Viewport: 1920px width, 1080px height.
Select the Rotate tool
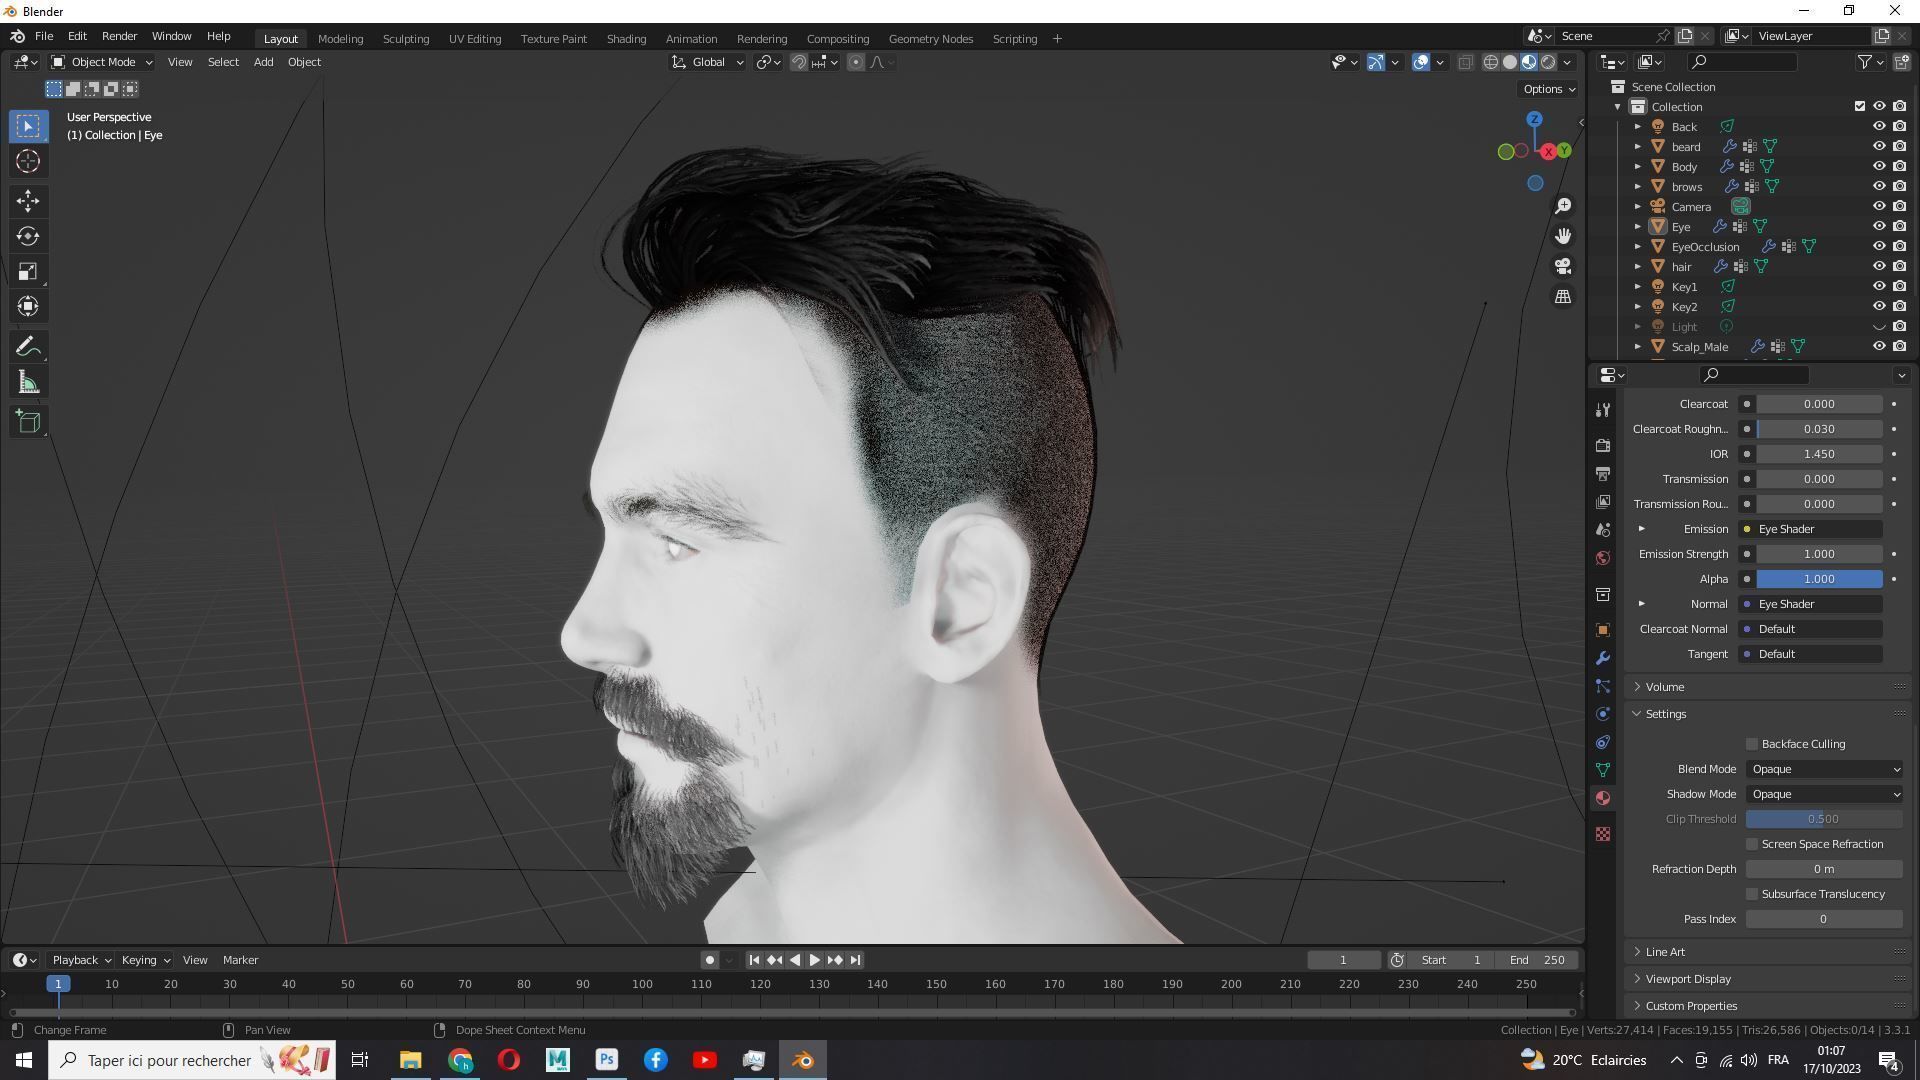pyautogui.click(x=28, y=236)
